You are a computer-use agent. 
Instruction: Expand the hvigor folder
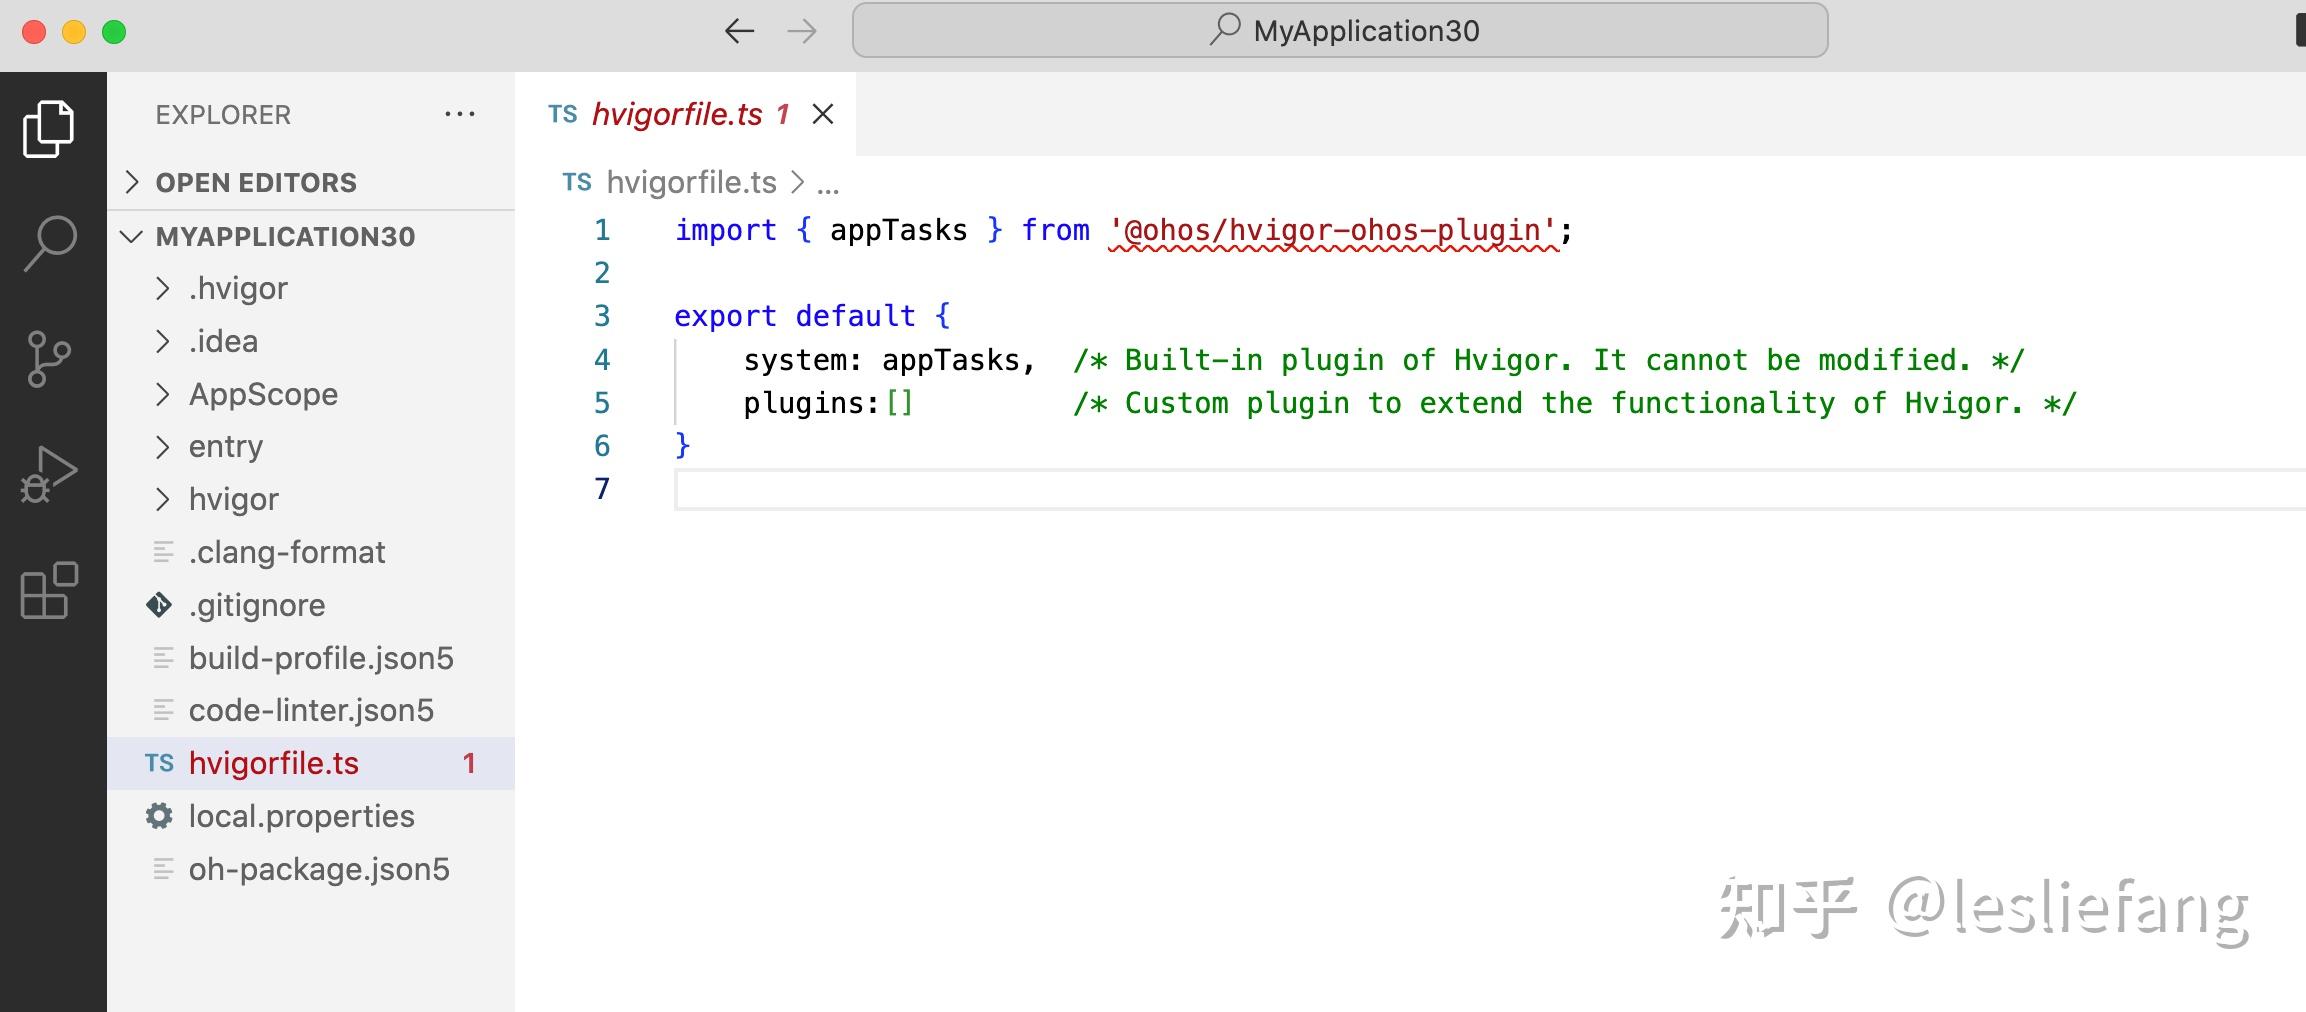point(311,499)
